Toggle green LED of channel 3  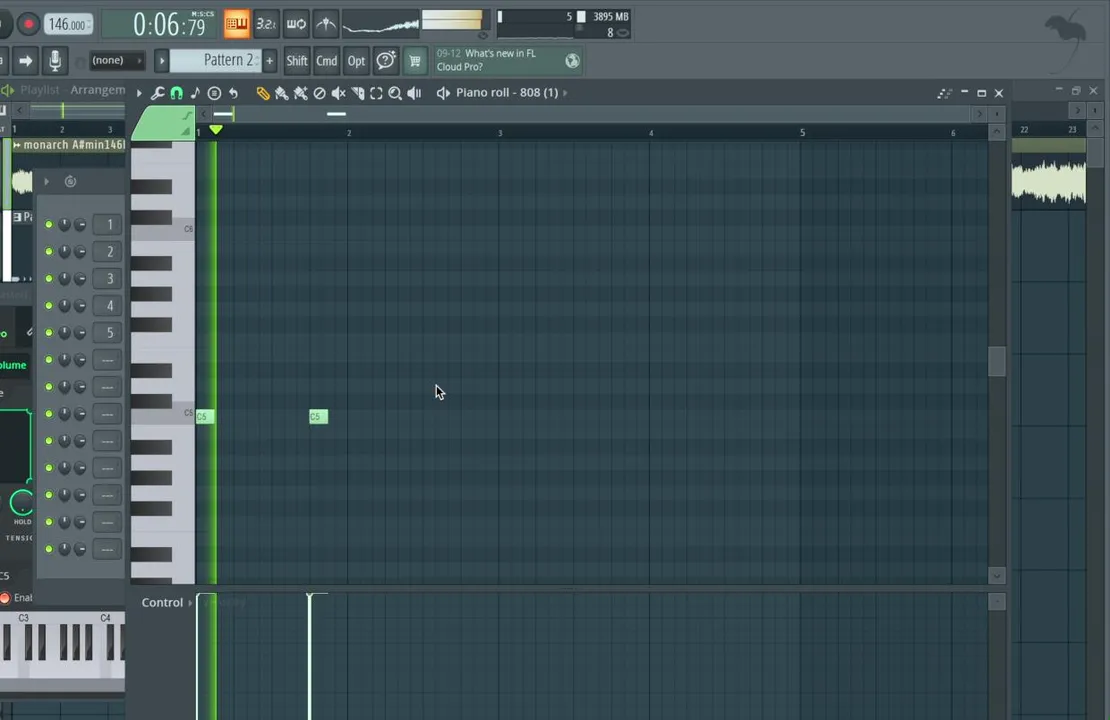pyautogui.click(x=49, y=278)
